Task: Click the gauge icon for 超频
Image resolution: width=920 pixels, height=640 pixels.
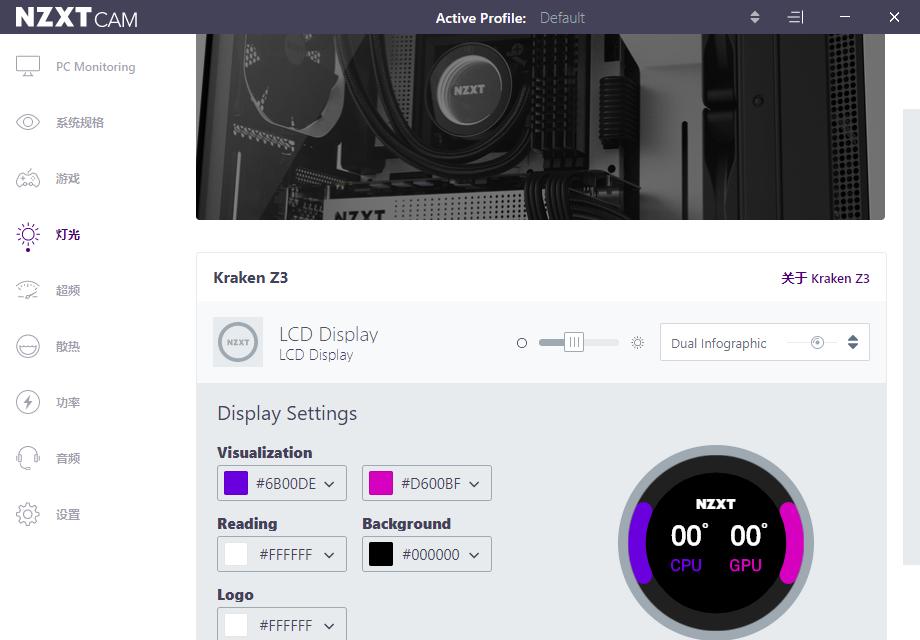Action: [x=28, y=290]
